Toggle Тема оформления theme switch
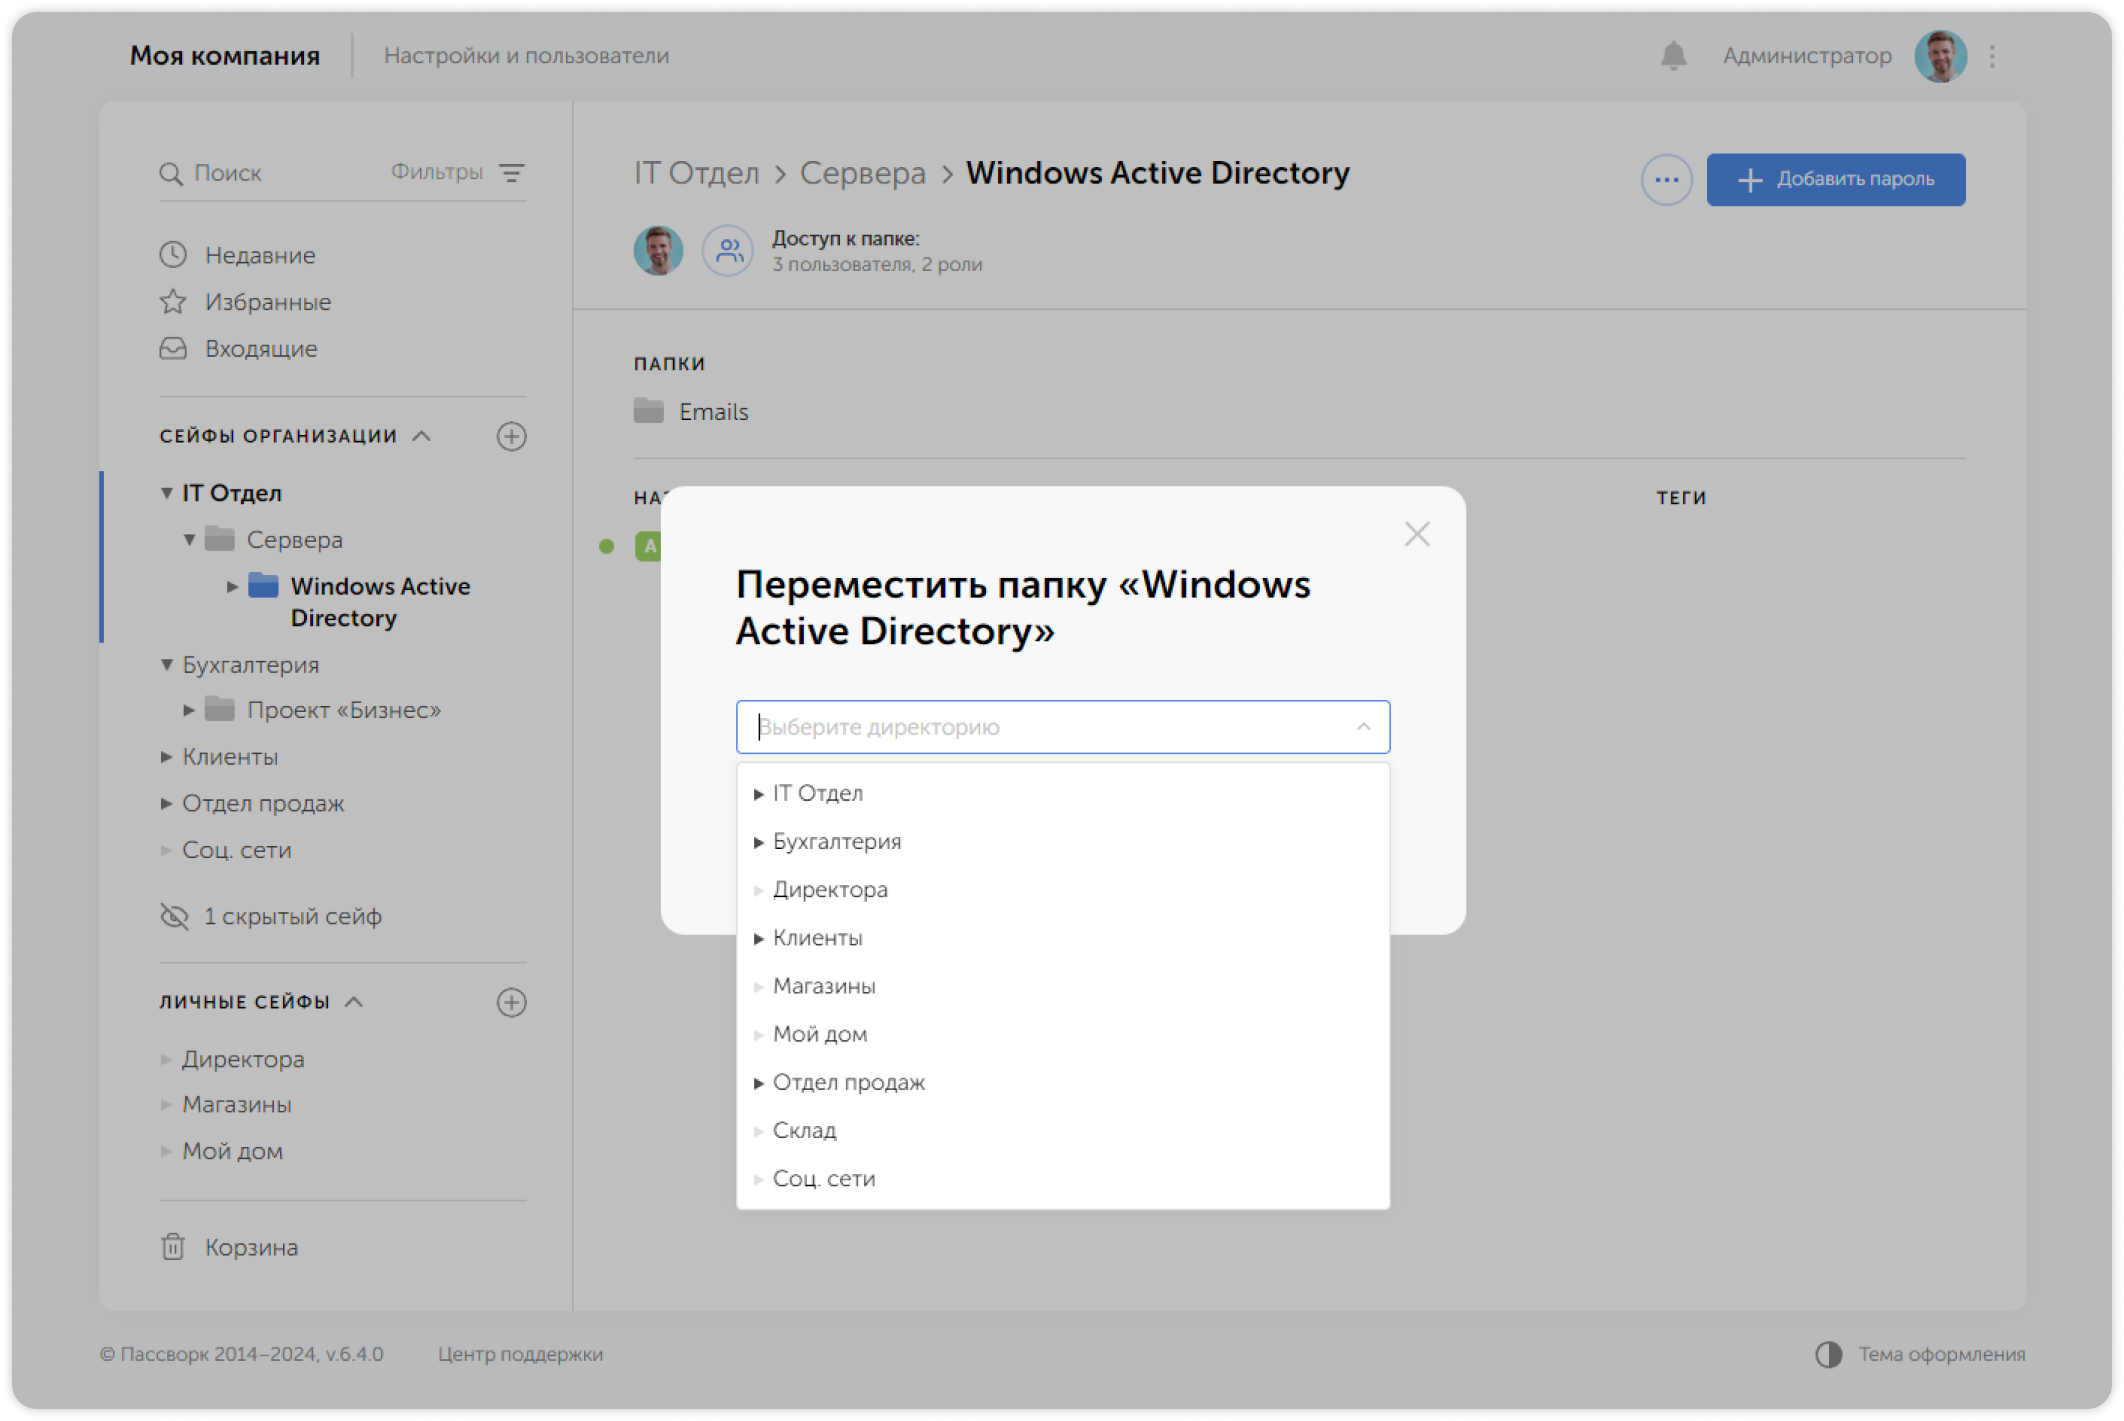Viewport: 2124px width, 1421px height. point(1829,1354)
